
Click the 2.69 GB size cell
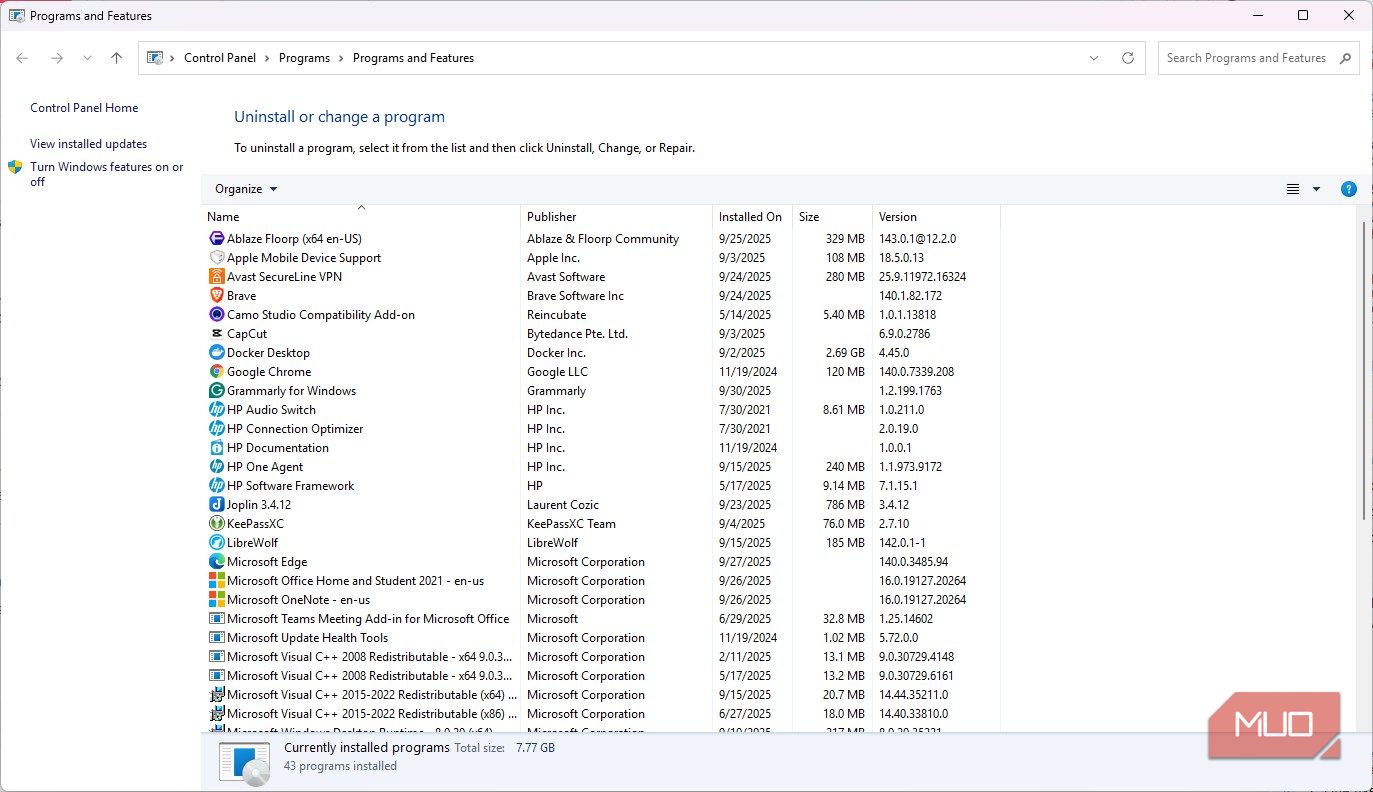point(845,353)
